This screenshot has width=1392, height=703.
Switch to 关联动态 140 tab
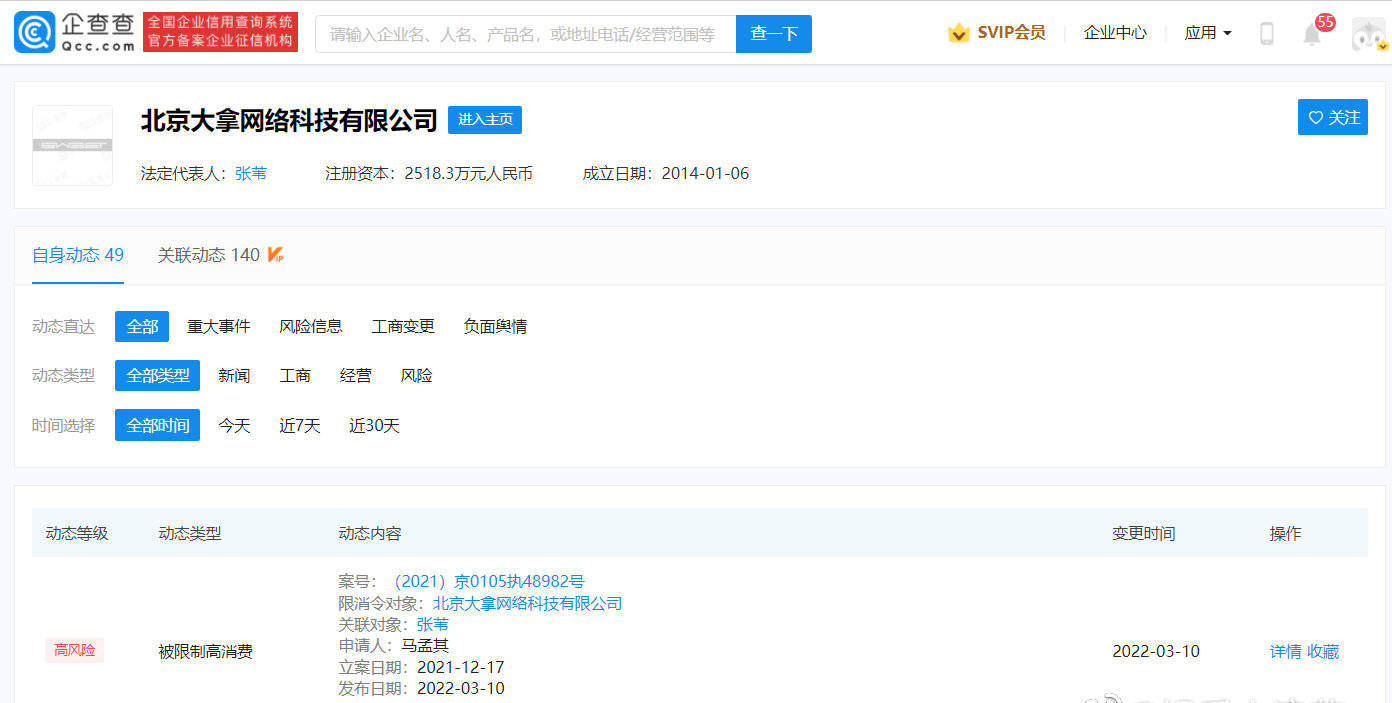(x=208, y=255)
